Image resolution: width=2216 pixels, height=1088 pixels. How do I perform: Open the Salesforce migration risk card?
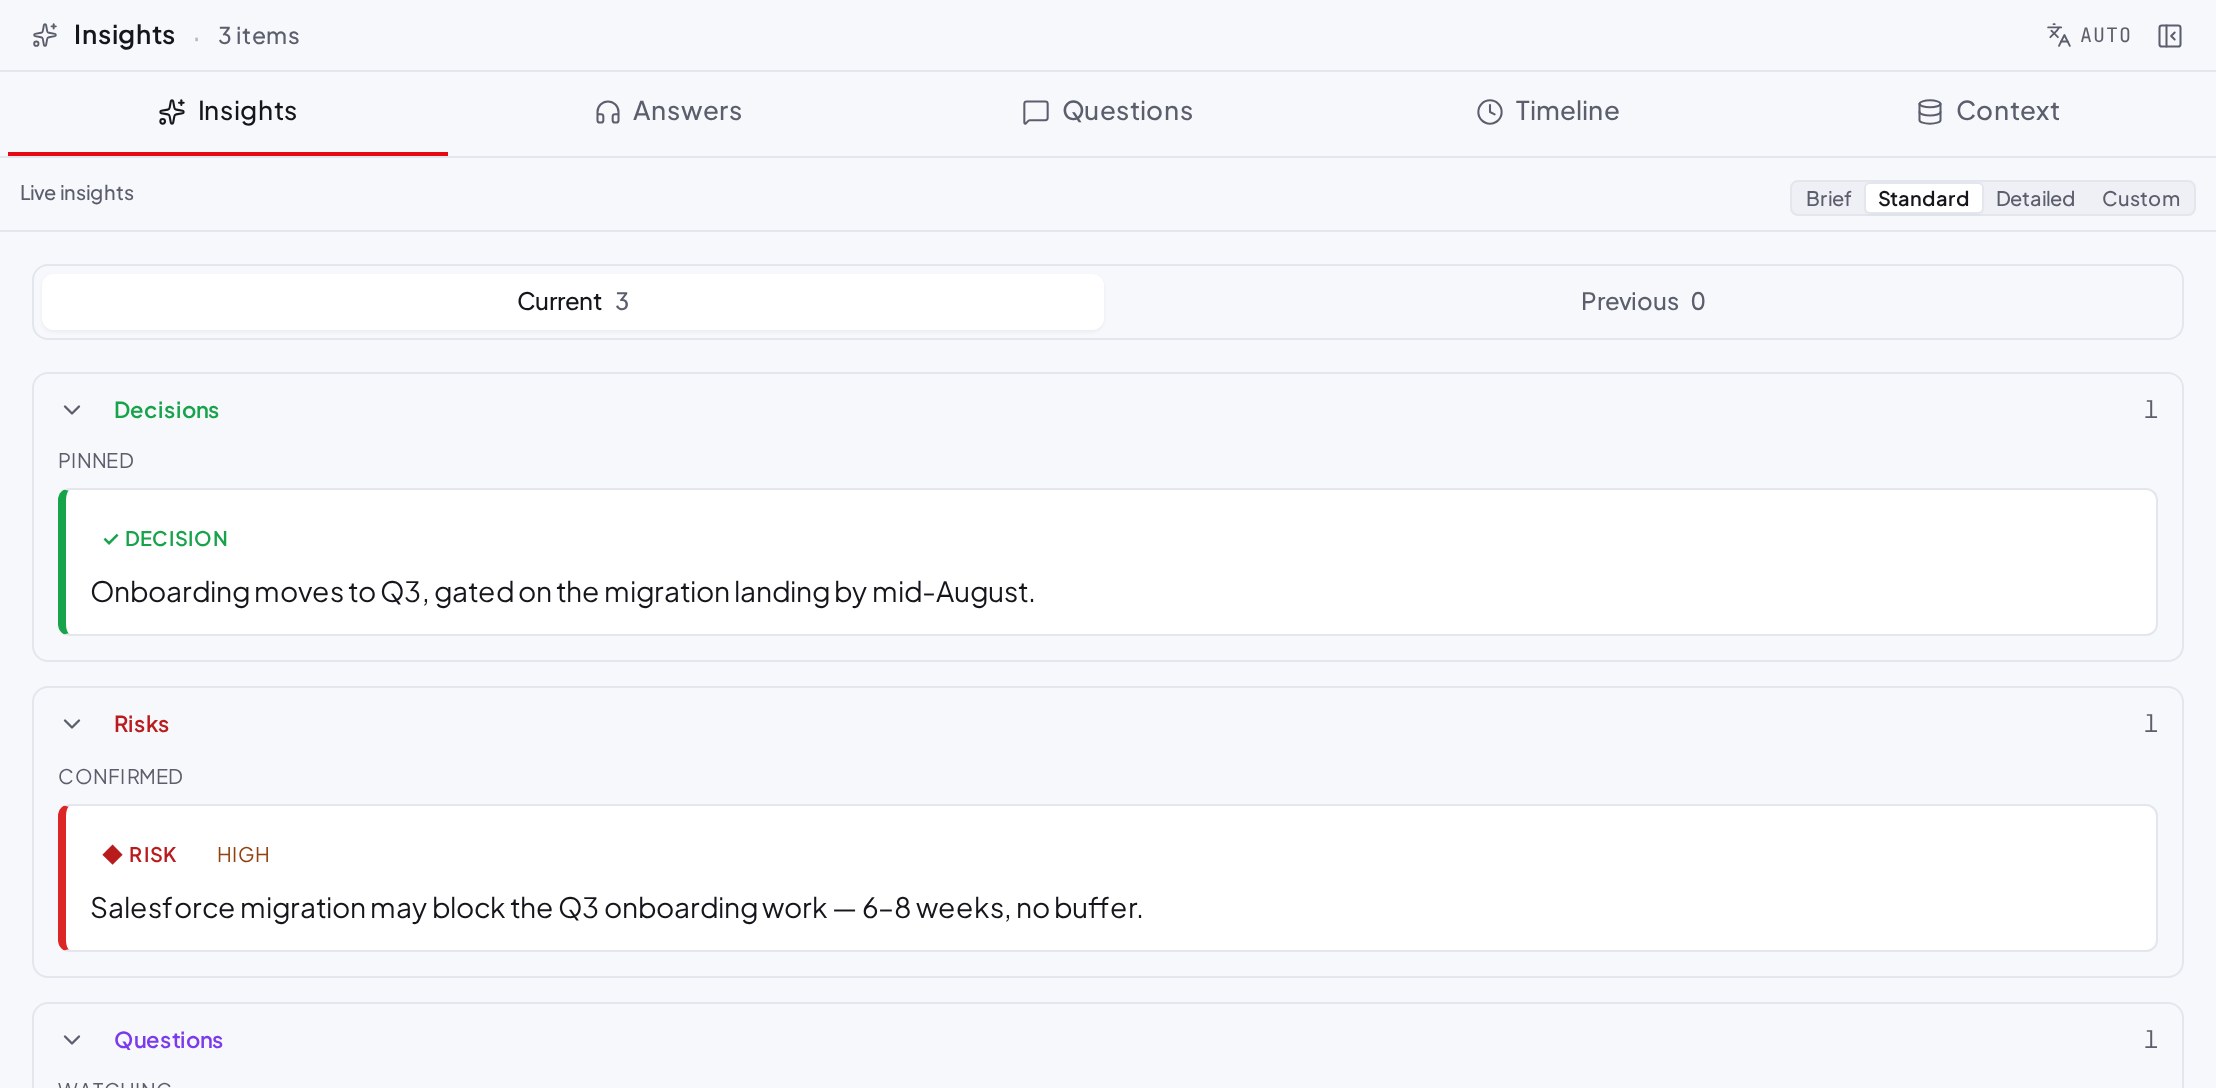tap(1108, 878)
